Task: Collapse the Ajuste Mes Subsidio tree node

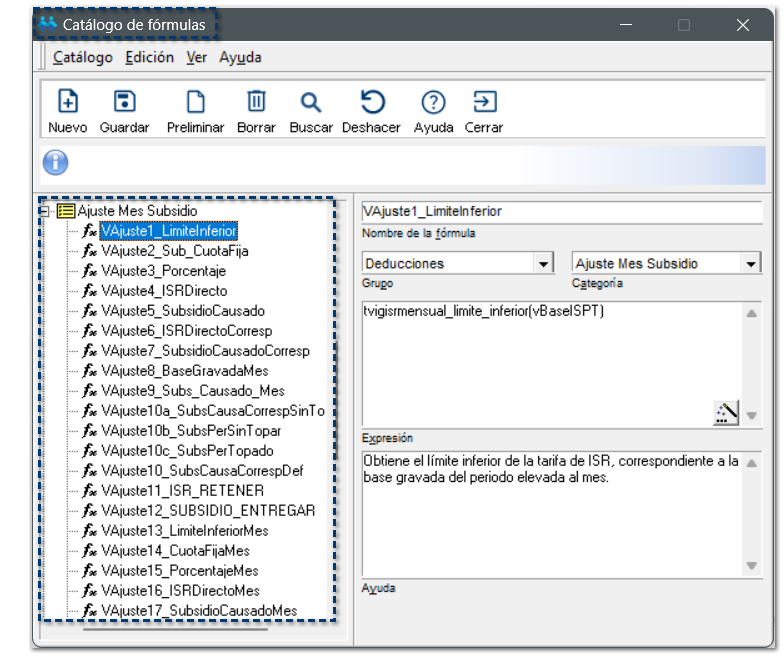Action: 44,212
